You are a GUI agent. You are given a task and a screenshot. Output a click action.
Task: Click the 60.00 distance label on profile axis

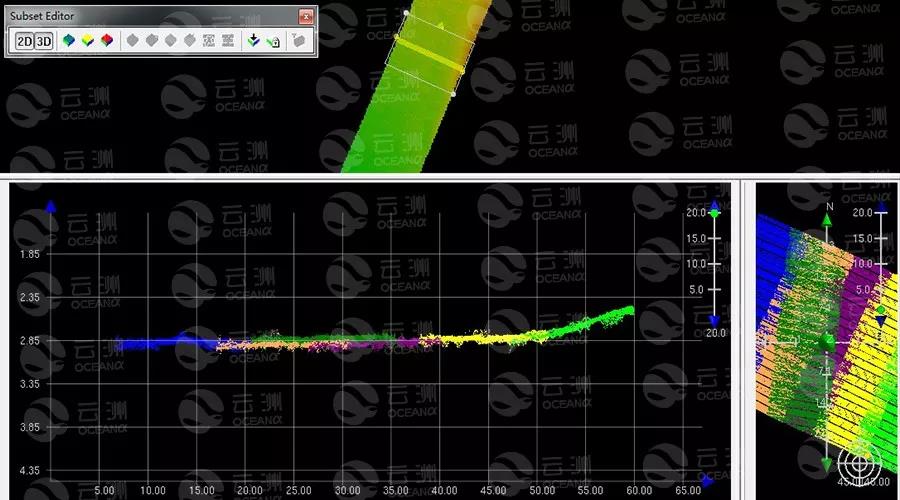[639, 490]
